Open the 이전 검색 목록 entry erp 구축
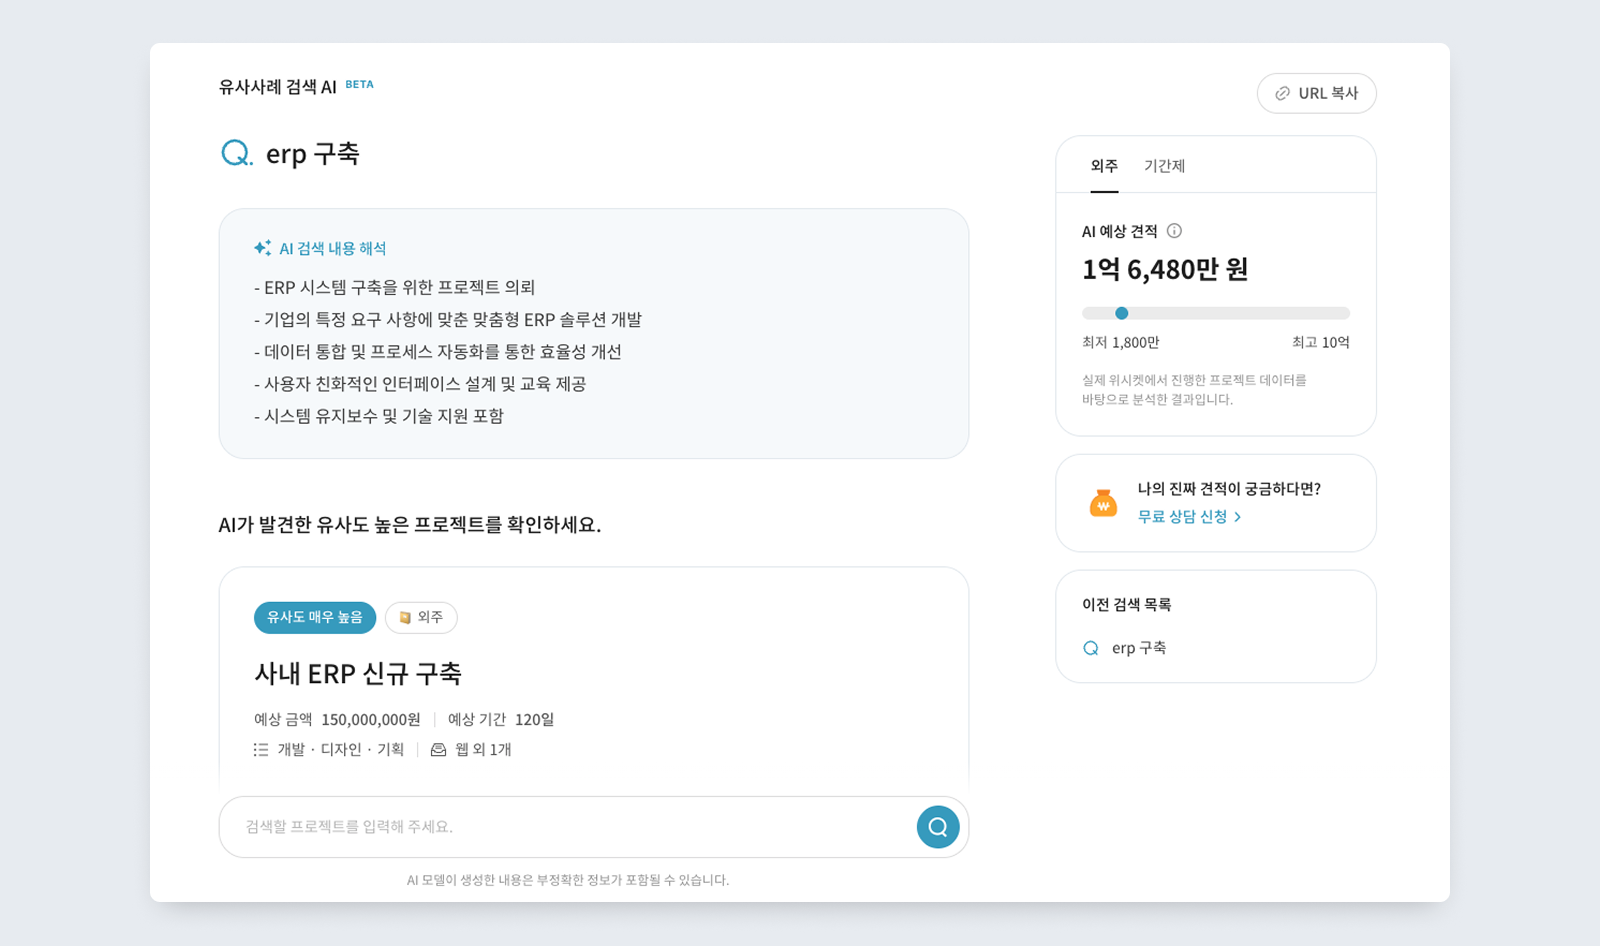The height and width of the screenshot is (946, 1600). [1139, 648]
